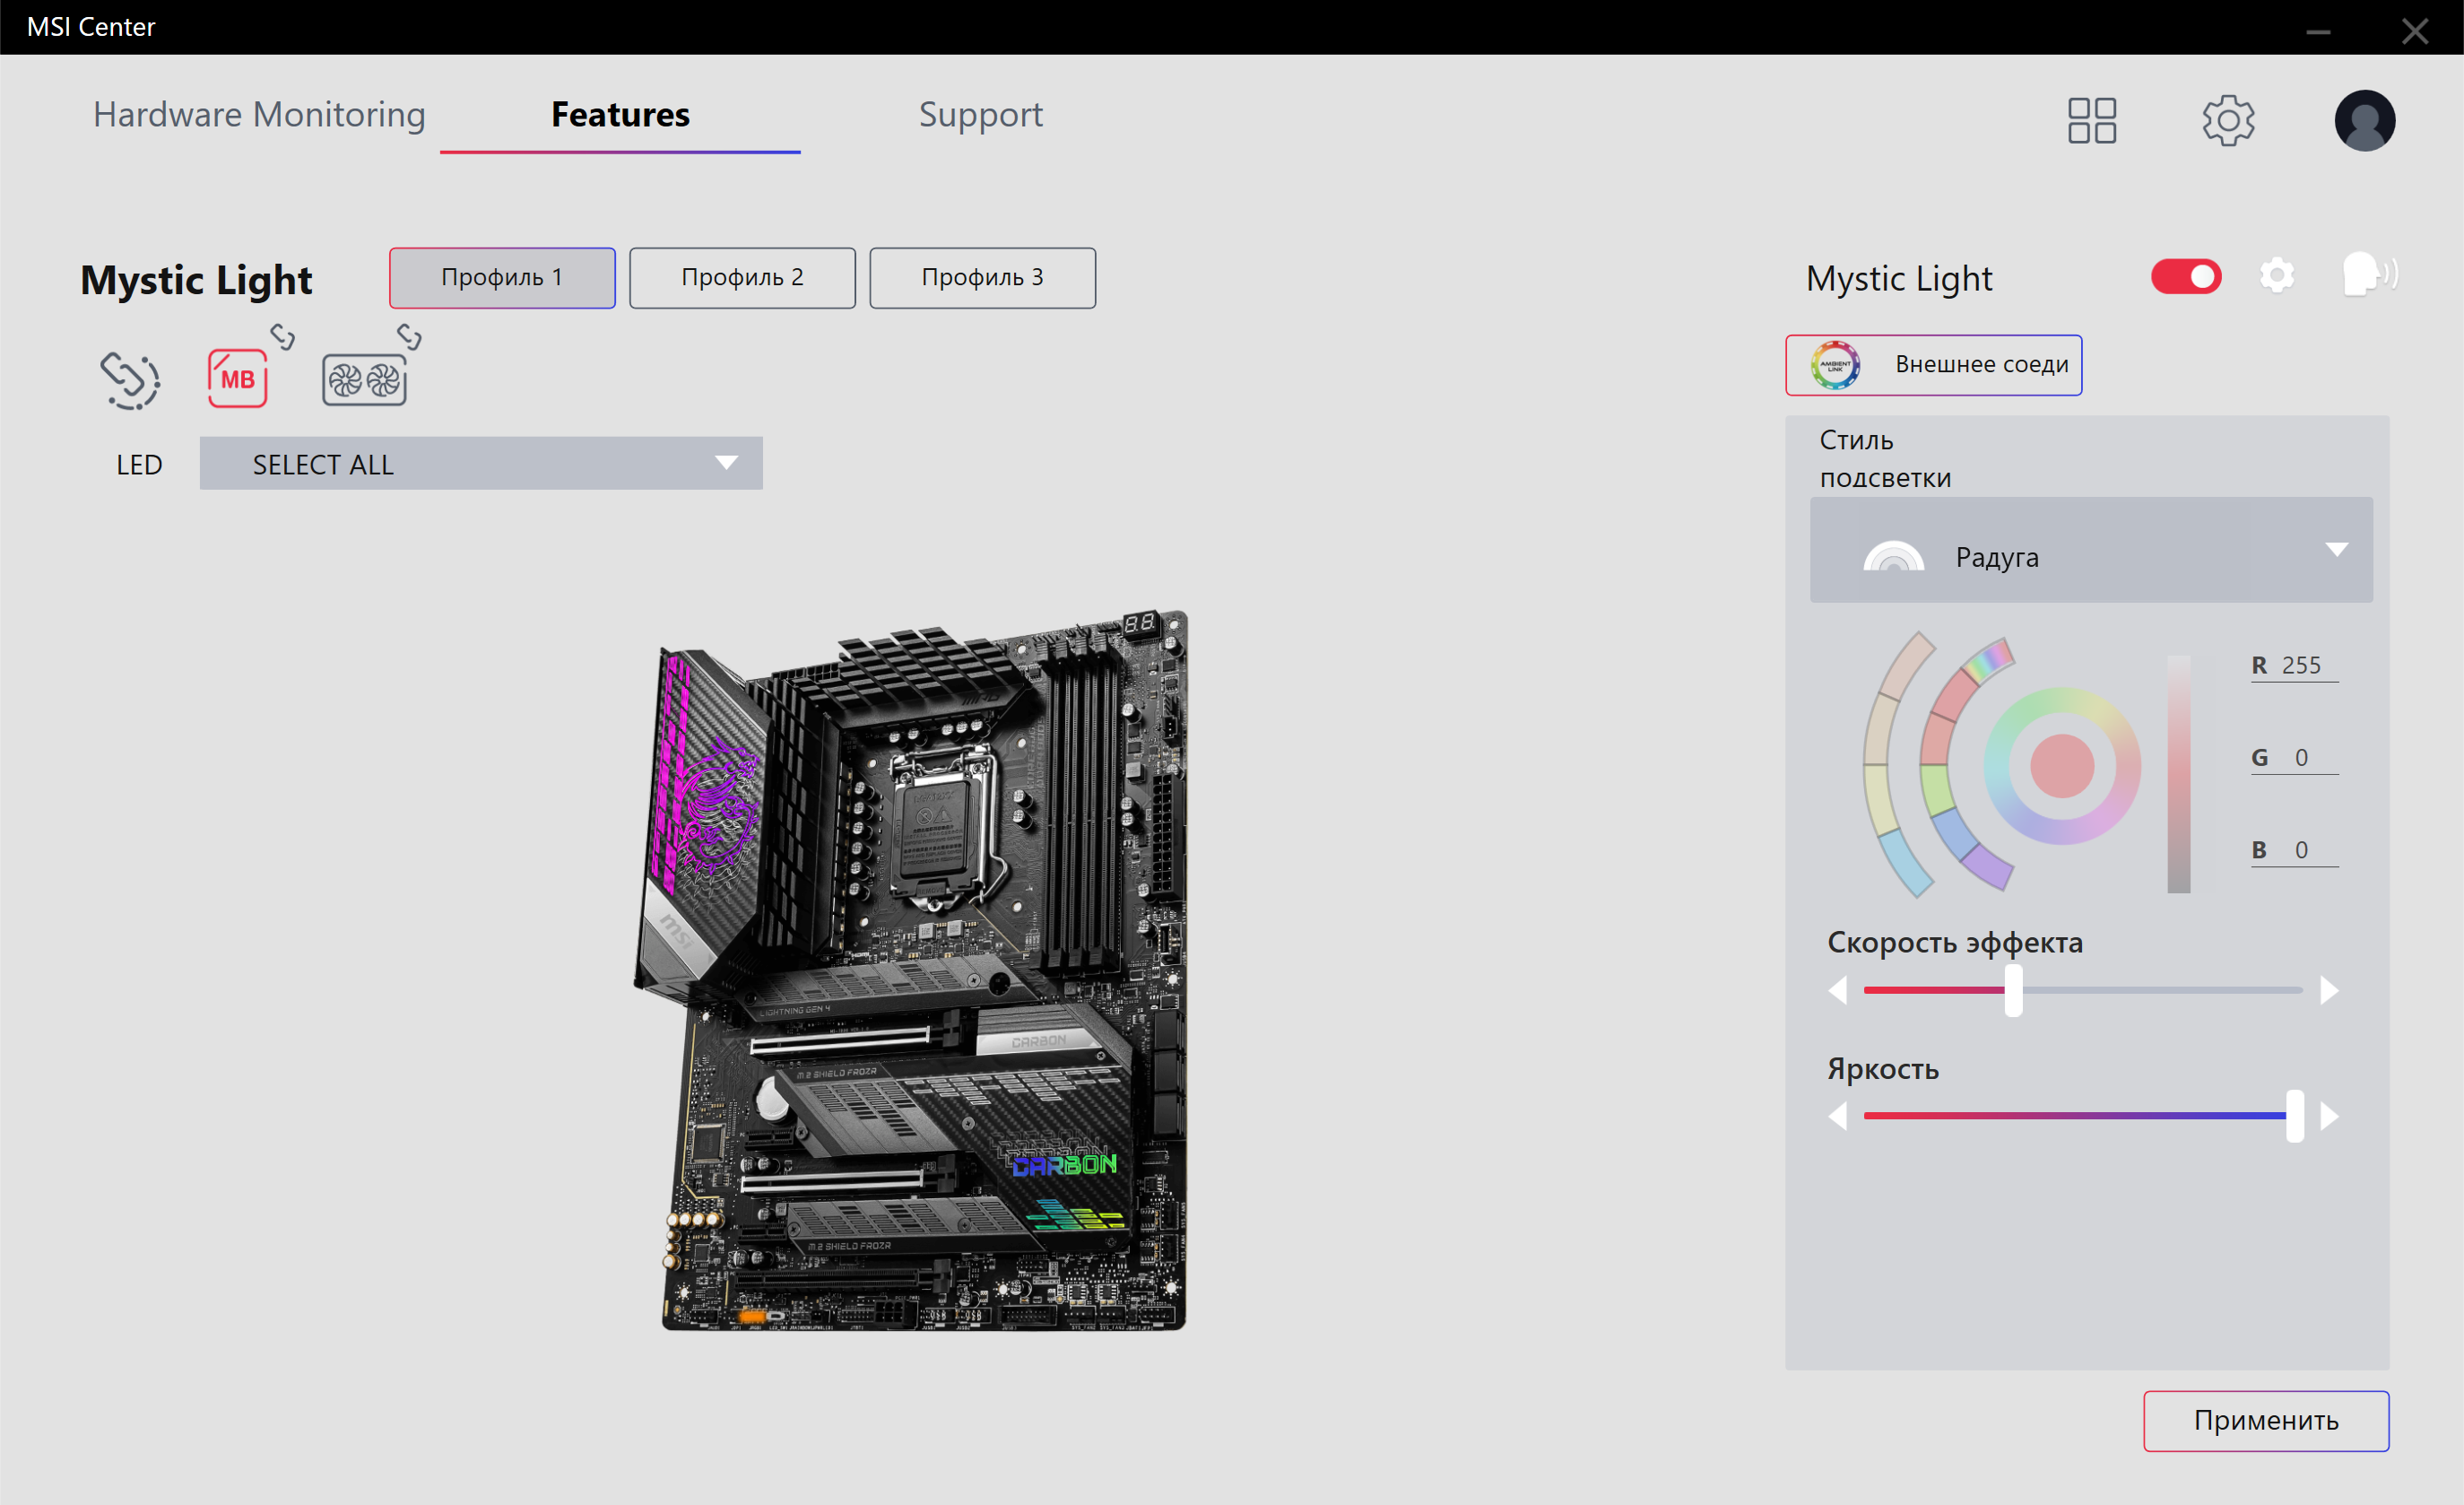Click the sync all devices chain icon
Image resolution: width=2464 pixels, height=1505 pixels.
click(x=130, y=380)
